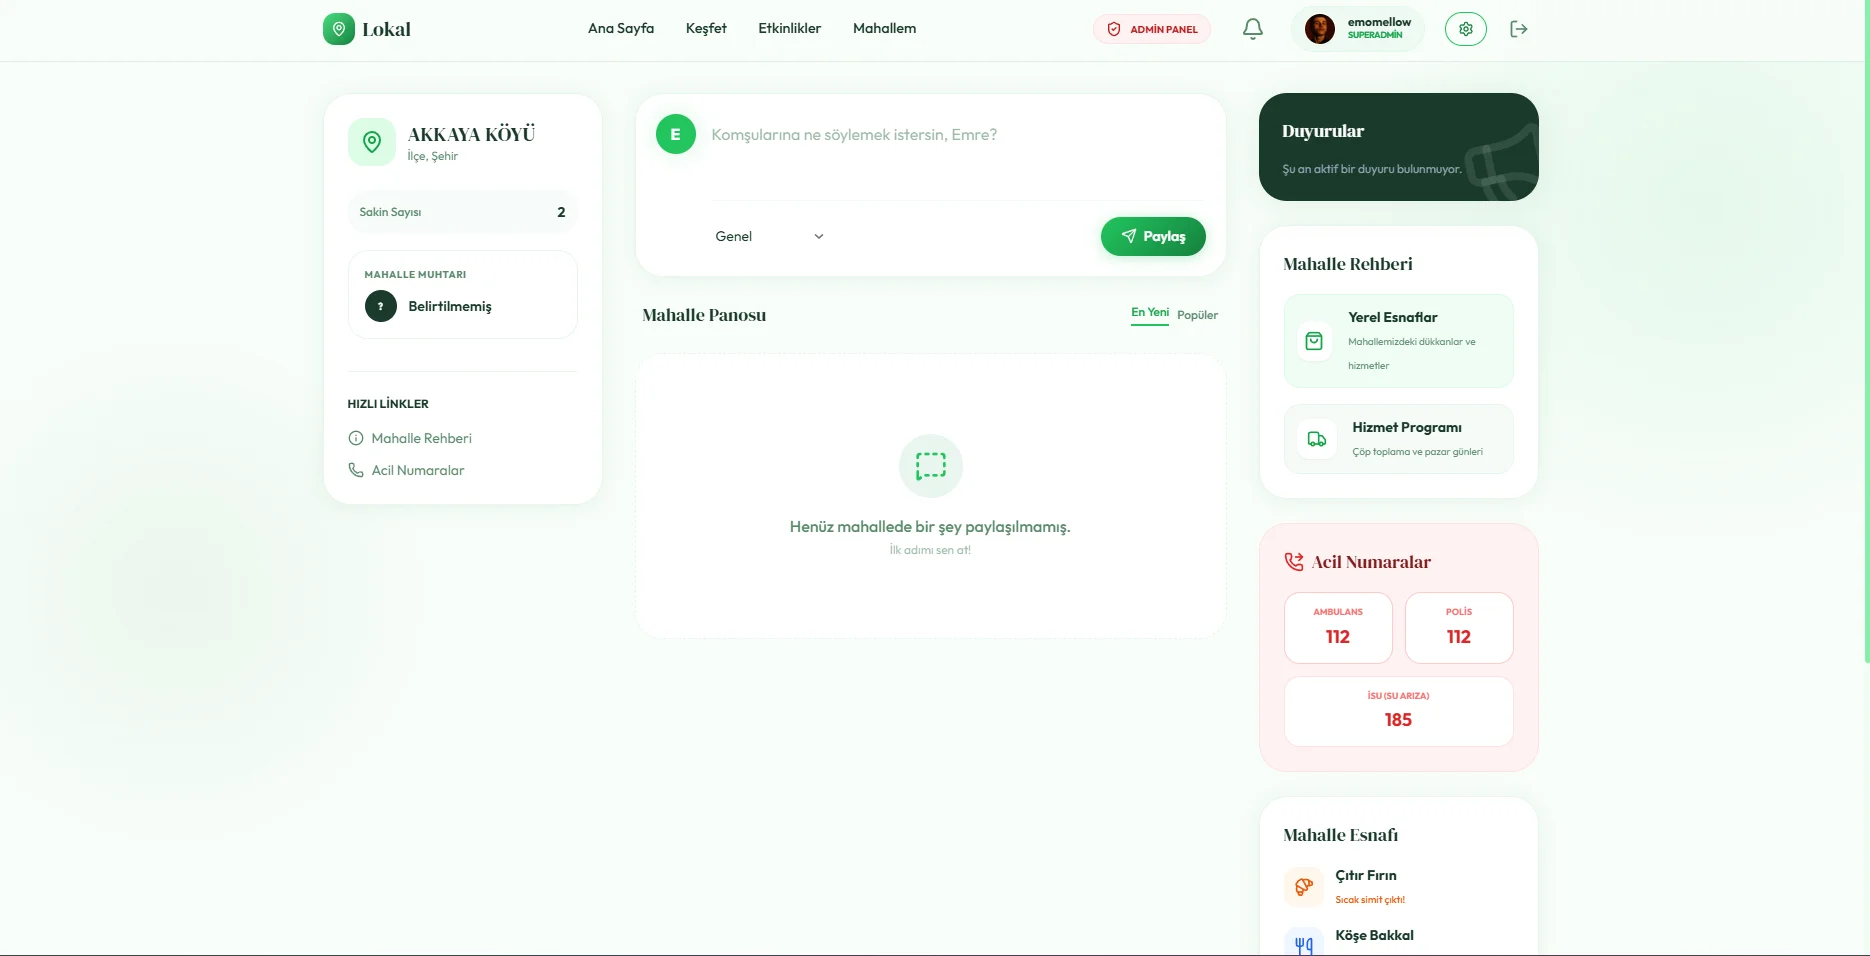
Task: Click the question mark muhtar avatar
Action: [381, 306]
